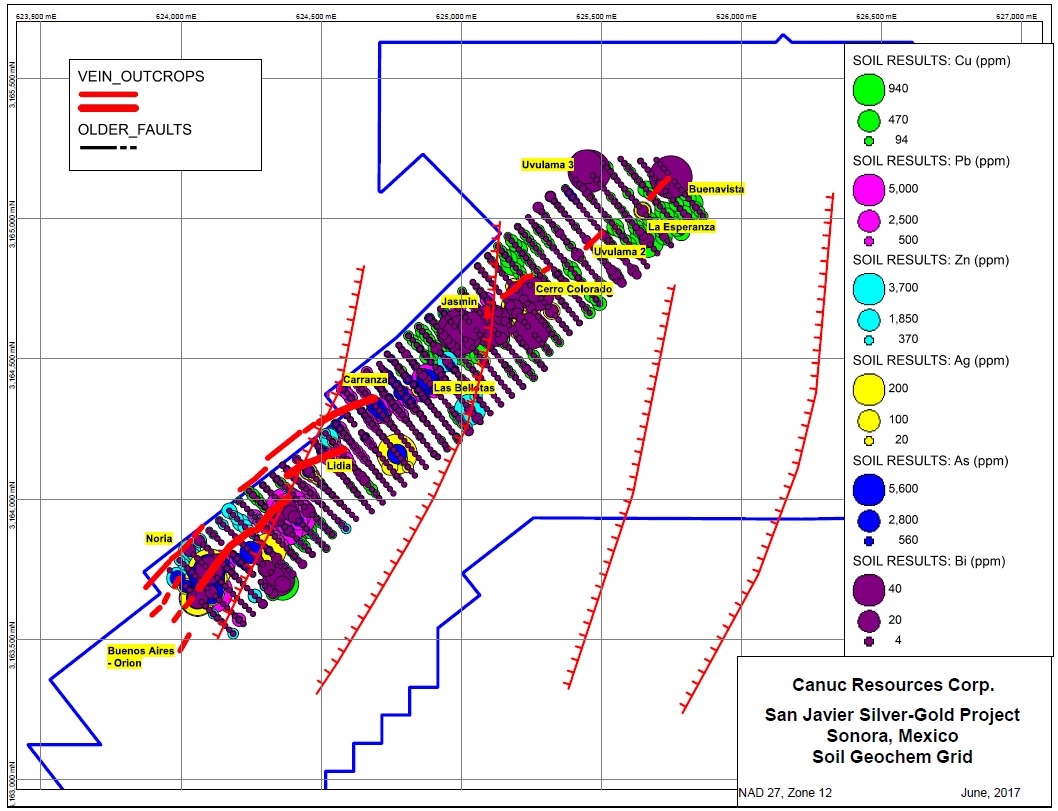
Task: Select the Buenos Aires - Orion label
Action: coord(141,656)
